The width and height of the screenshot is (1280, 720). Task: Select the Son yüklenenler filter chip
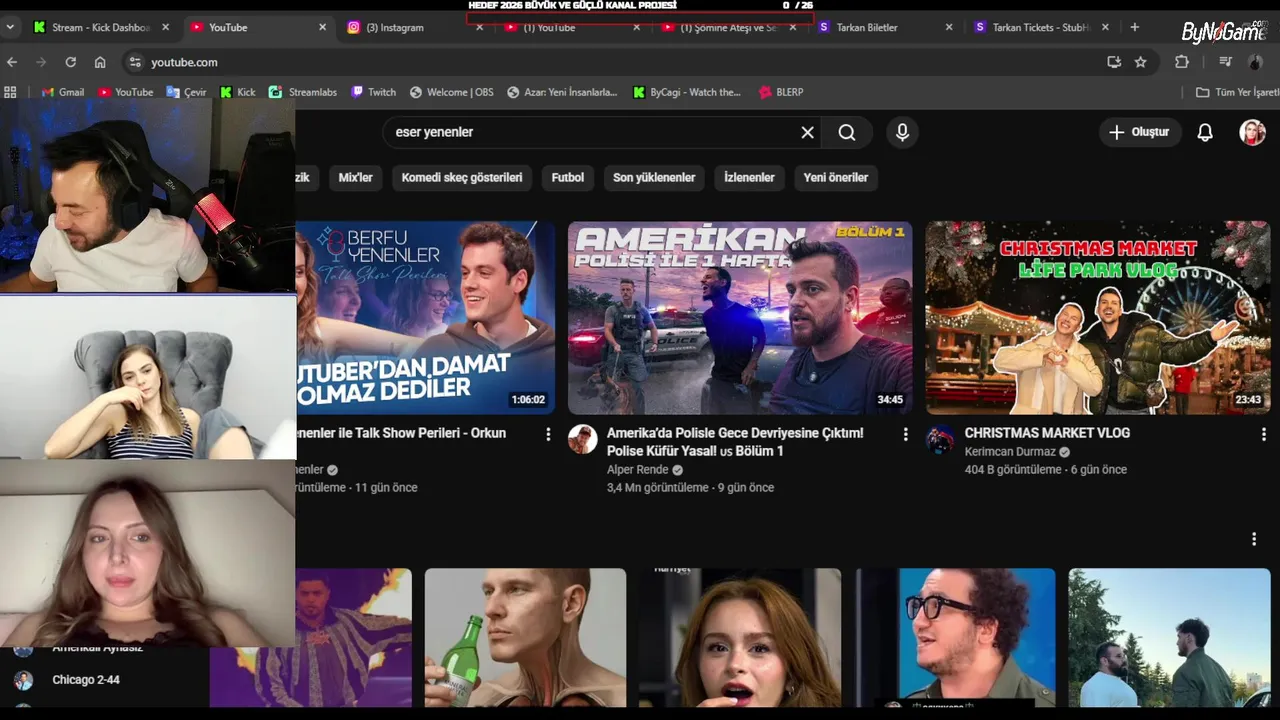(x=654, y=177)
